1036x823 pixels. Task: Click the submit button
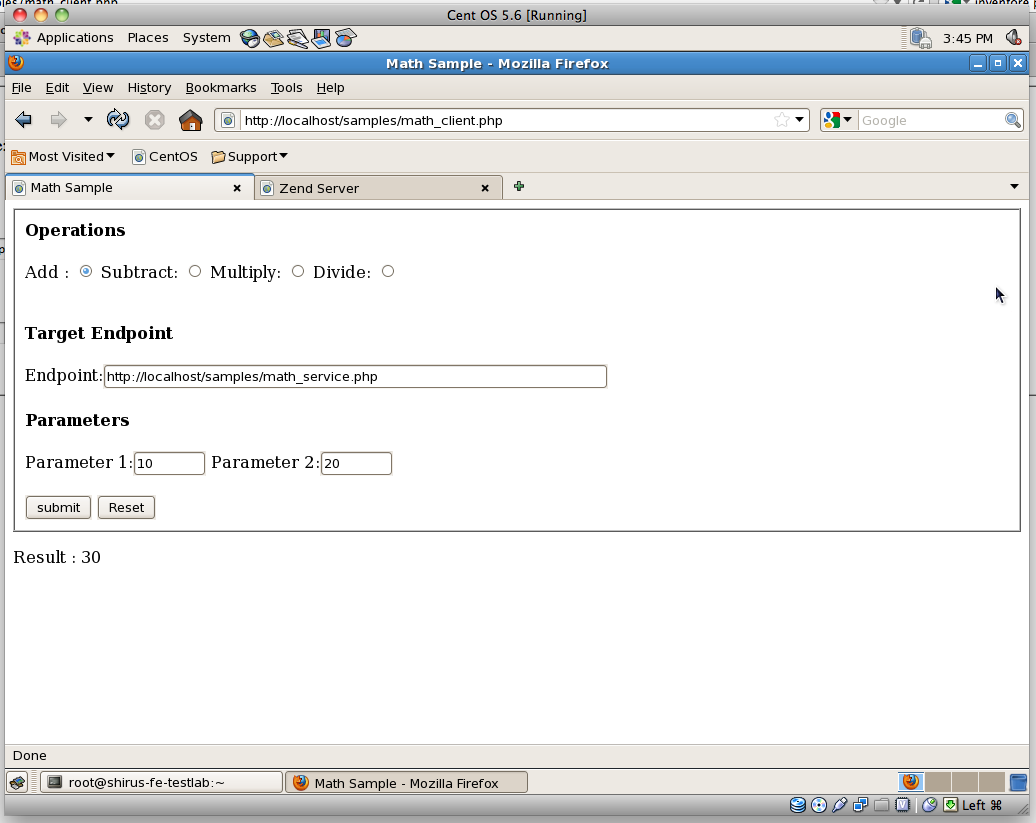[58, 507]
